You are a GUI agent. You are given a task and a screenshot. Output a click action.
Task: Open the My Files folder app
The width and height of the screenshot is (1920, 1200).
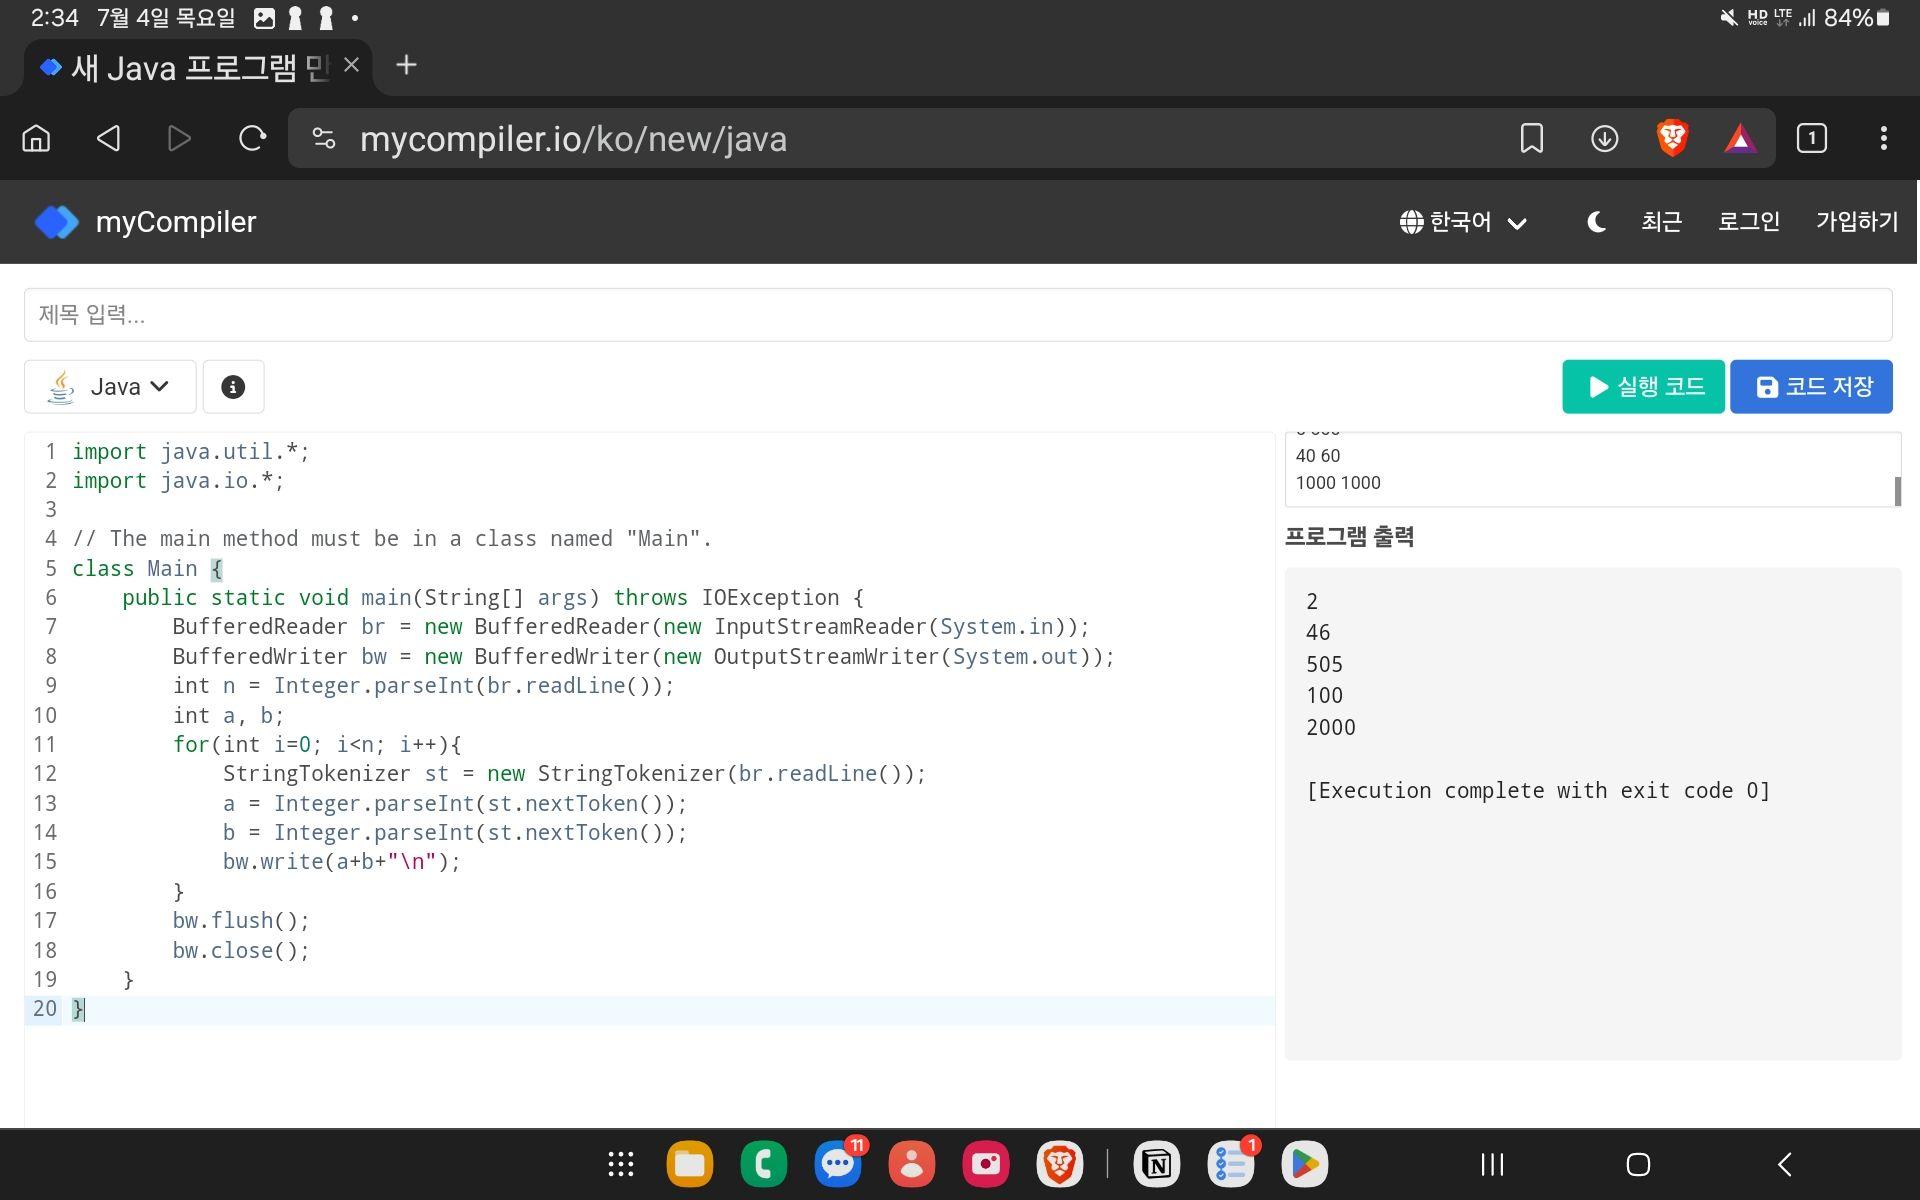pos(690,1164)
